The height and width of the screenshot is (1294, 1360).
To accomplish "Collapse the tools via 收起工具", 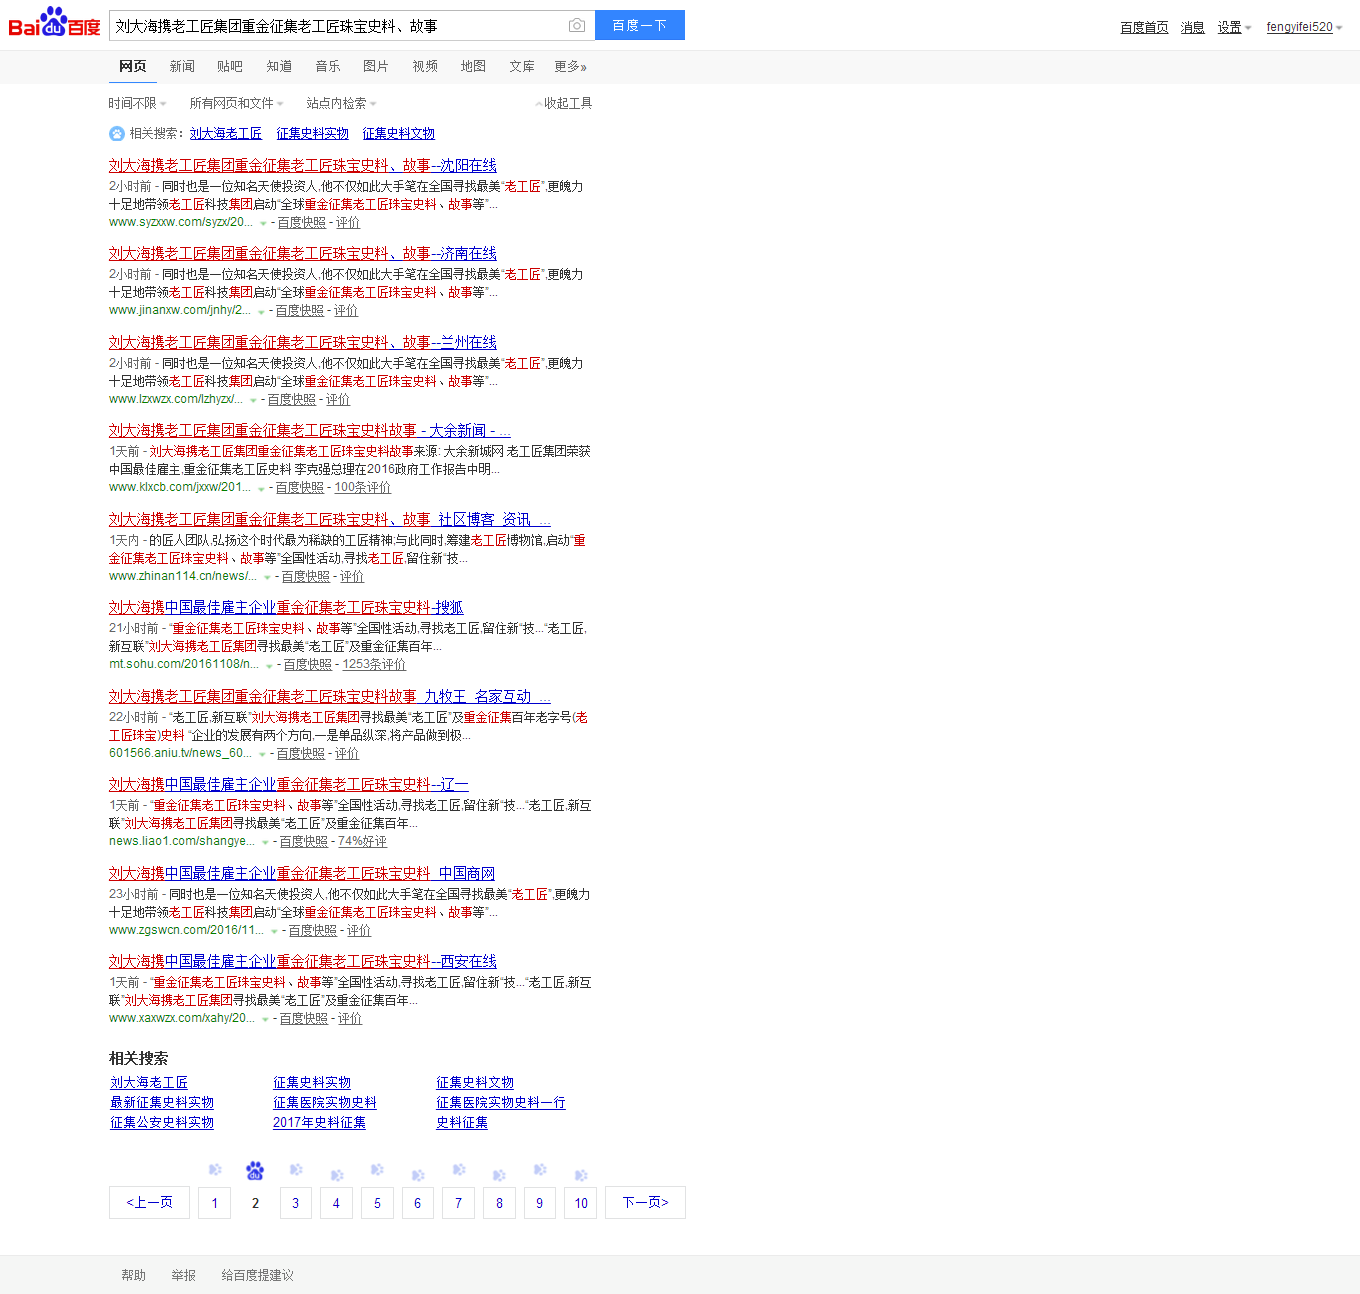I will point(564,103).
